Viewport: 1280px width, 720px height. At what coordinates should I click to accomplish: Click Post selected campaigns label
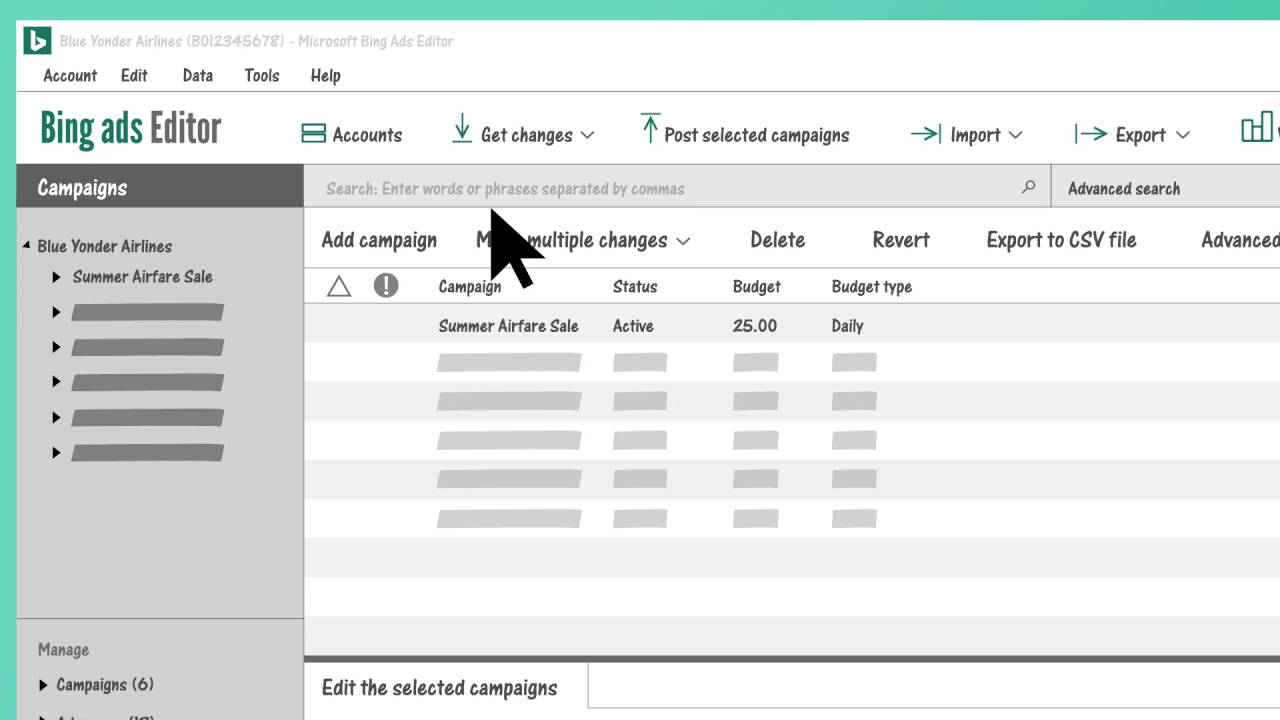(x=757, y=135)
